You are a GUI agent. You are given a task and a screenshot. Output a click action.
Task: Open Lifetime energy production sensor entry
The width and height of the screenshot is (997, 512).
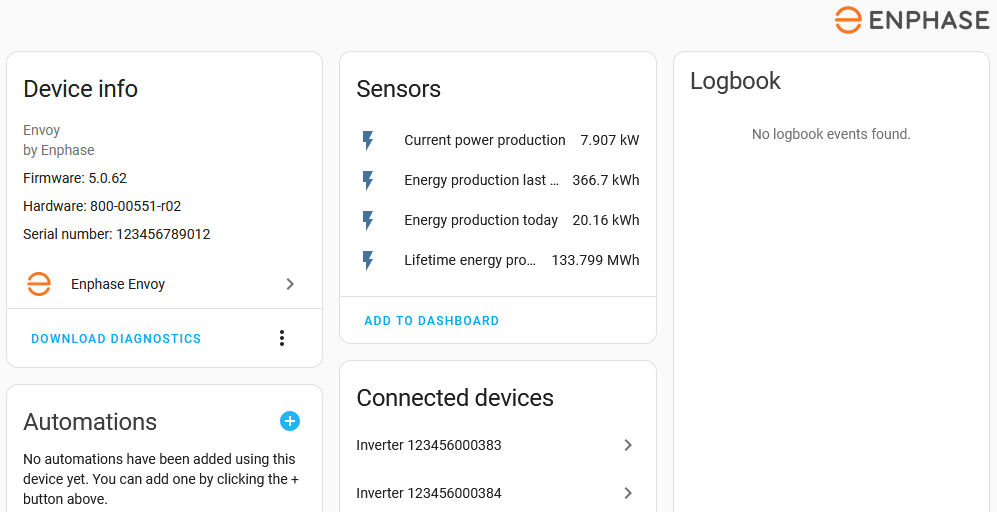(470, 261)
